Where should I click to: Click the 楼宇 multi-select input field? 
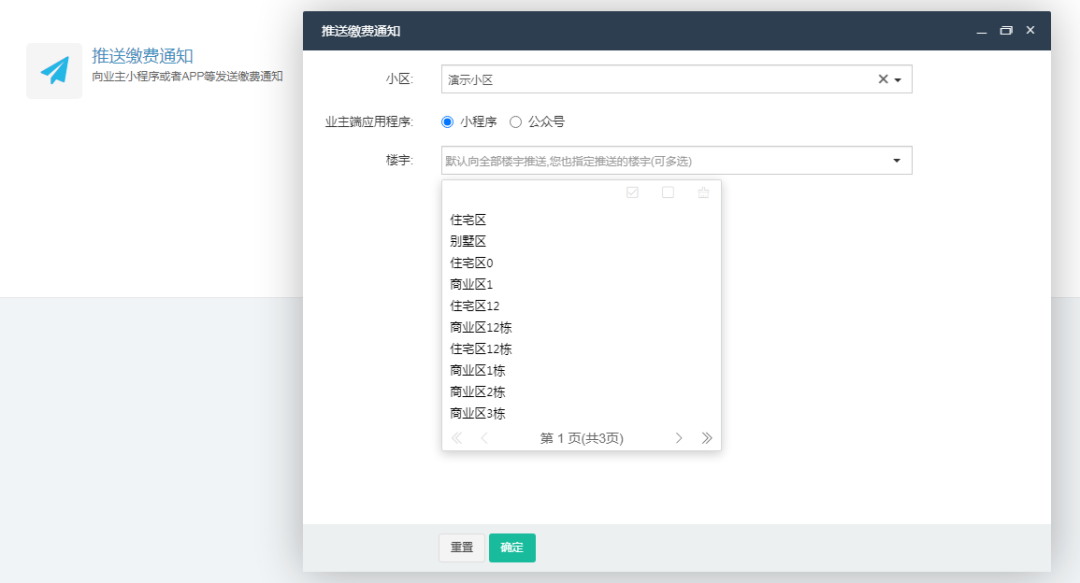660,161
